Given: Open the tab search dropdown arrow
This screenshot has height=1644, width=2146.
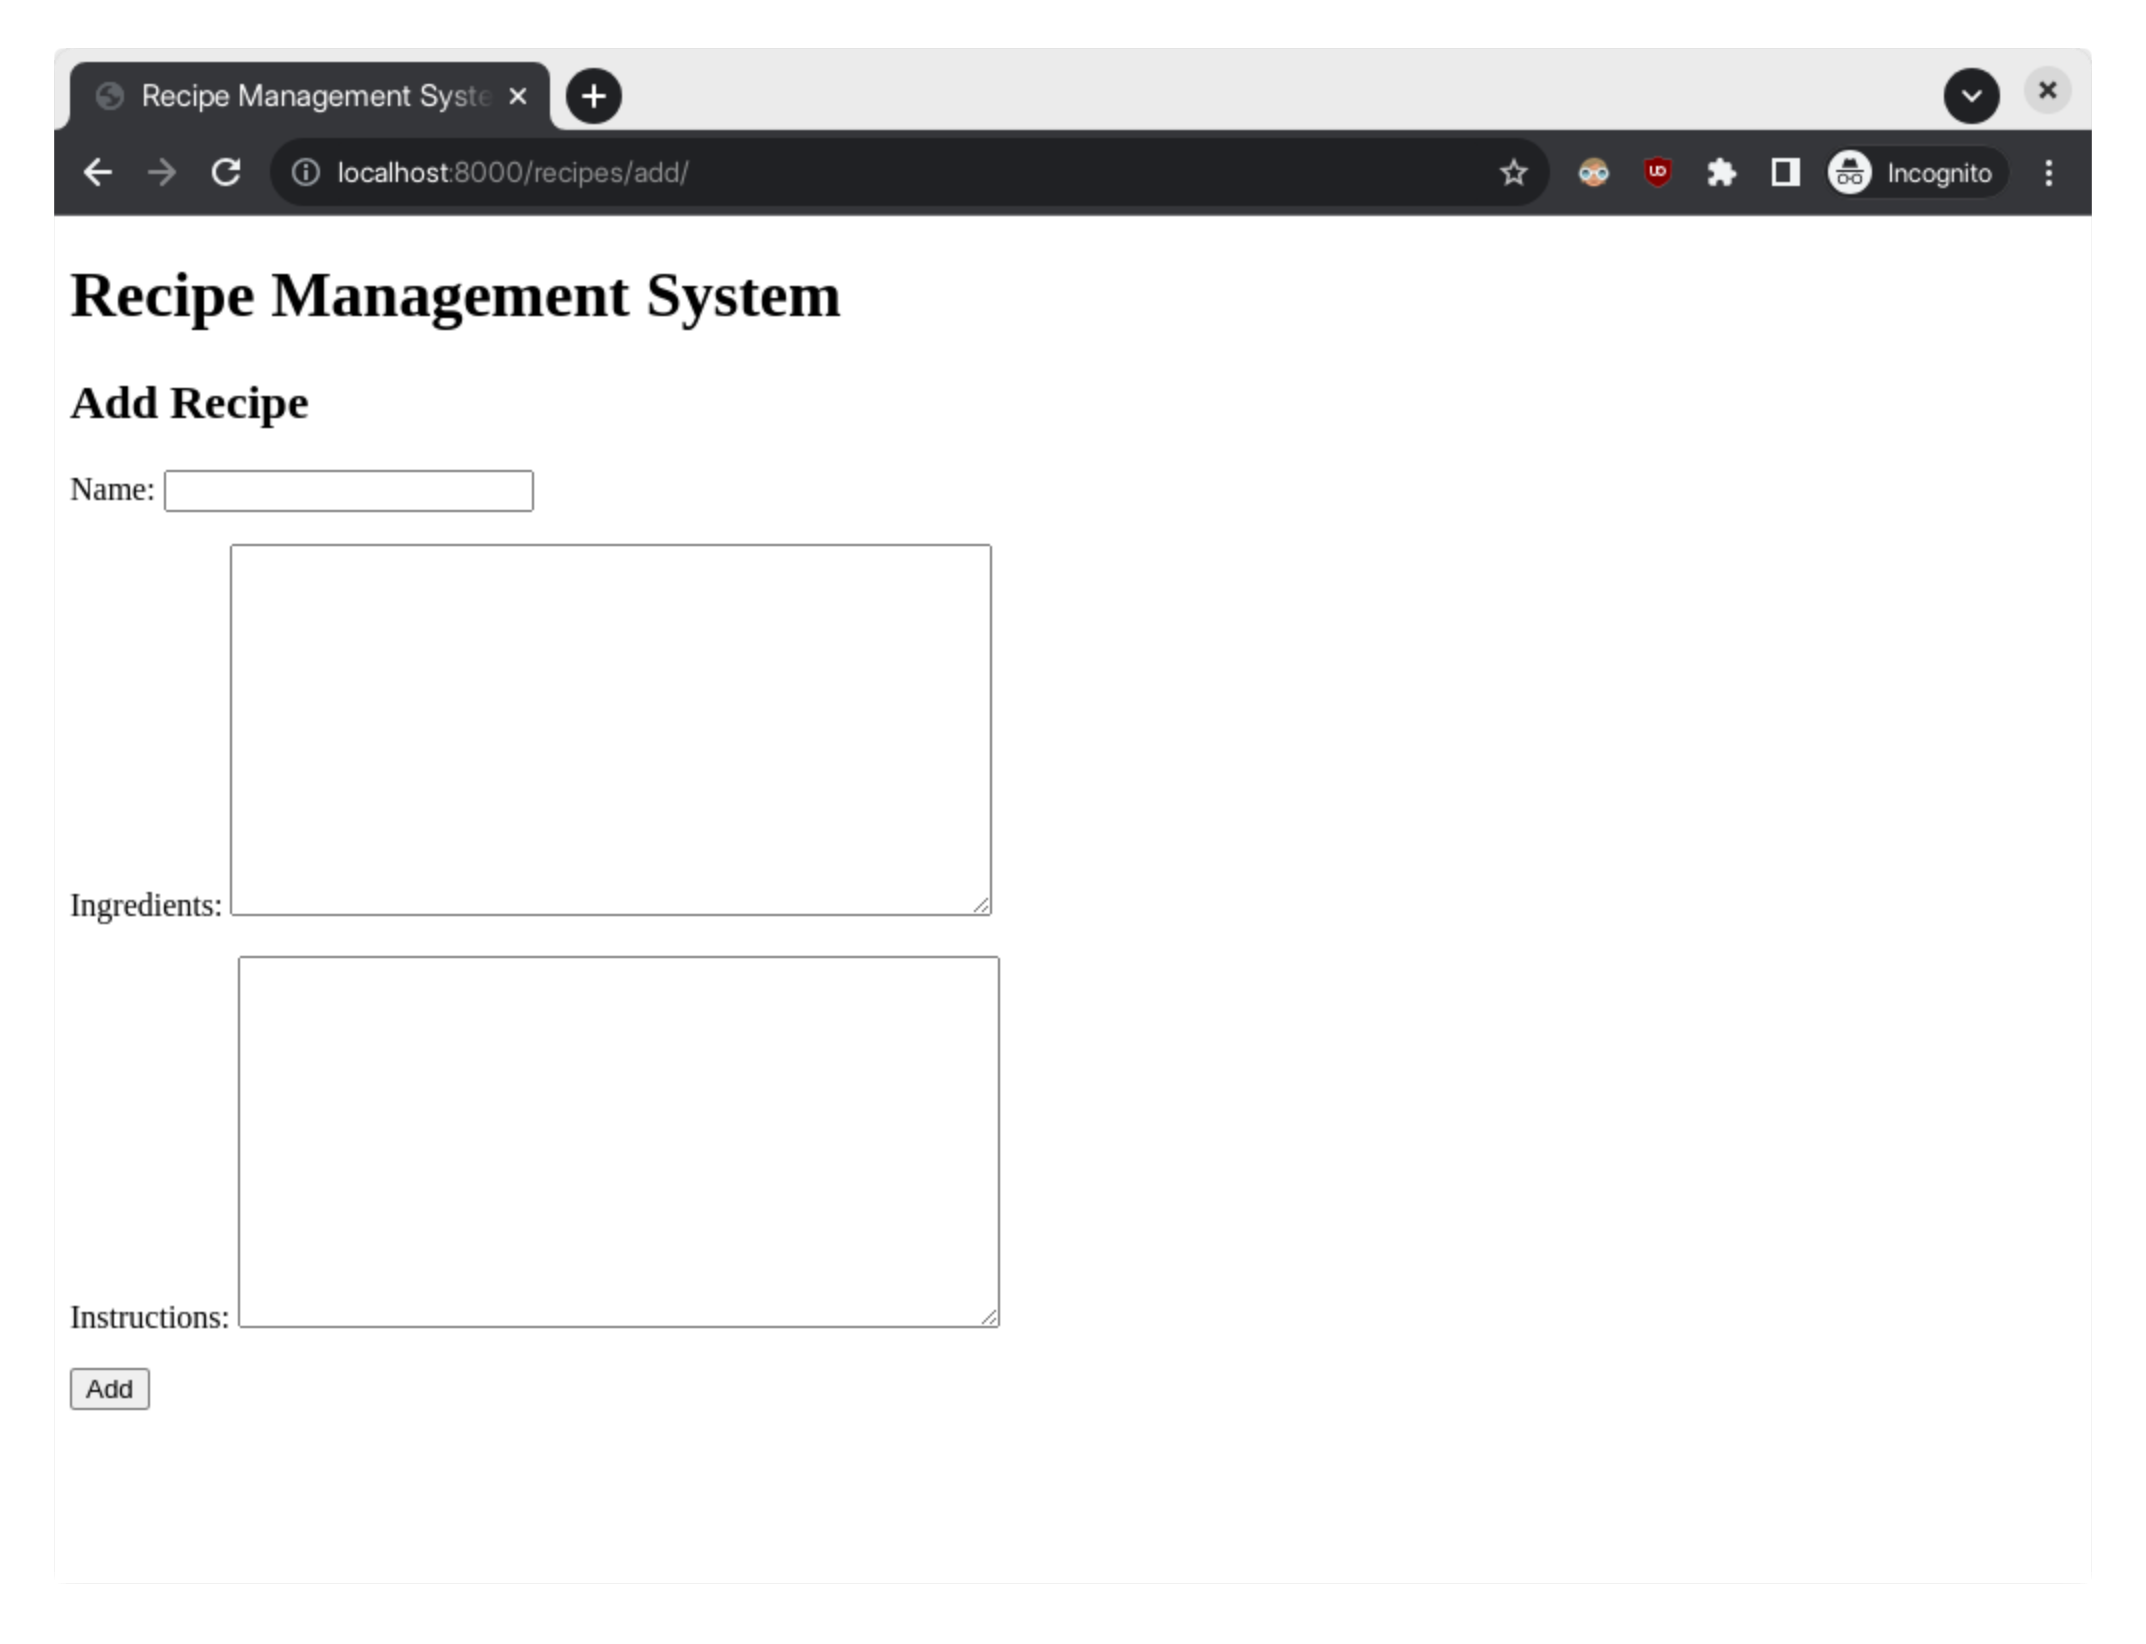Looking at the screenshot, I should 1971,96.
